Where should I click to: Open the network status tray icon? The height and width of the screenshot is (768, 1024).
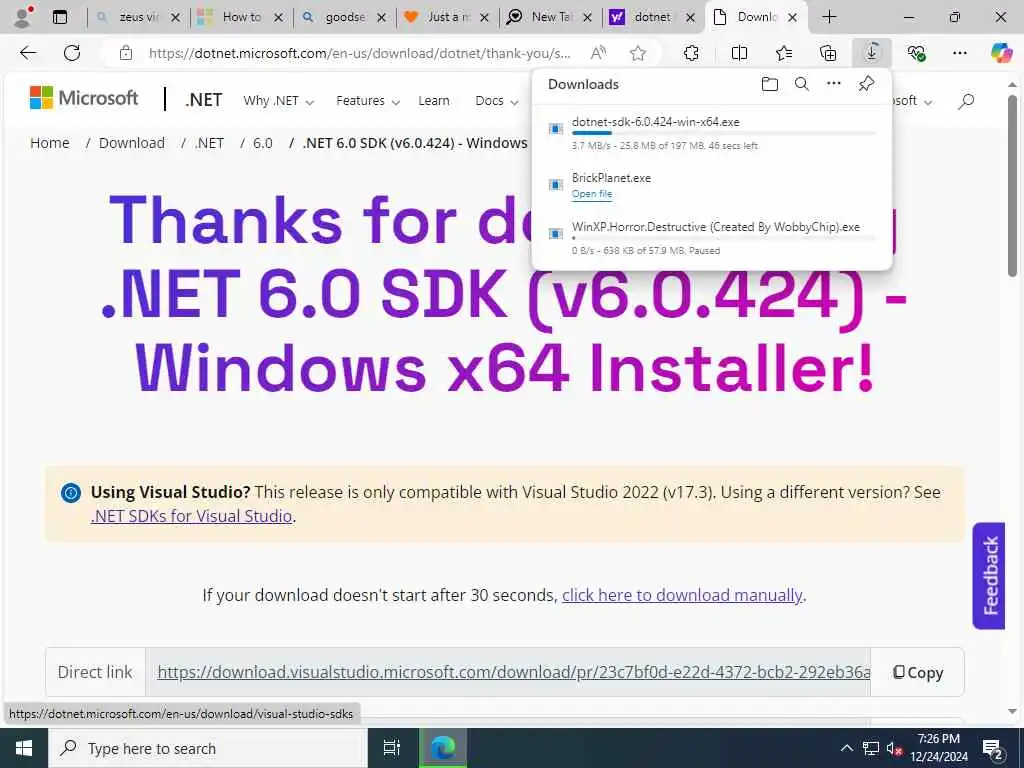coord(871,748)
